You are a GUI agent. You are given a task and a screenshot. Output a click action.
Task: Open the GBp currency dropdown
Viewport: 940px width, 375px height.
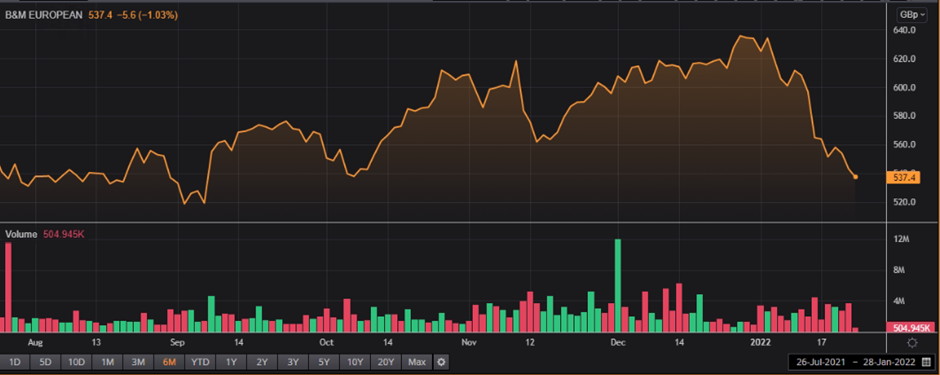tap(911, 15)
